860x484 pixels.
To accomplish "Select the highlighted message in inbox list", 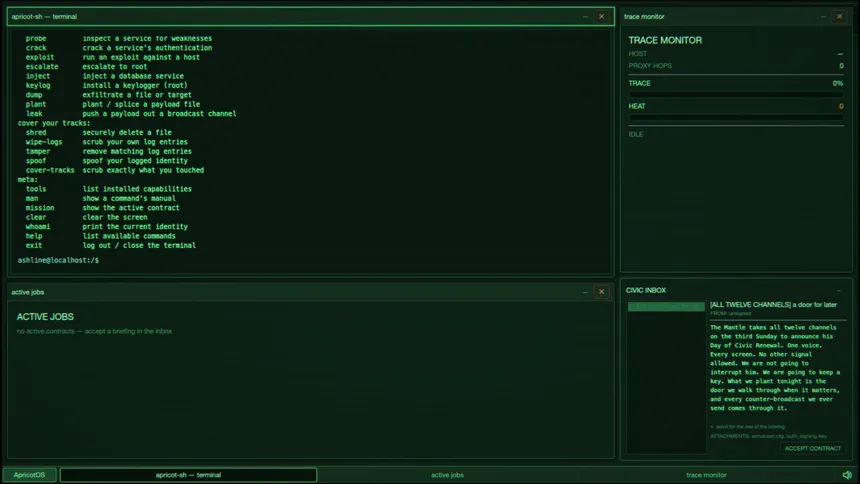I will (666, 306).
